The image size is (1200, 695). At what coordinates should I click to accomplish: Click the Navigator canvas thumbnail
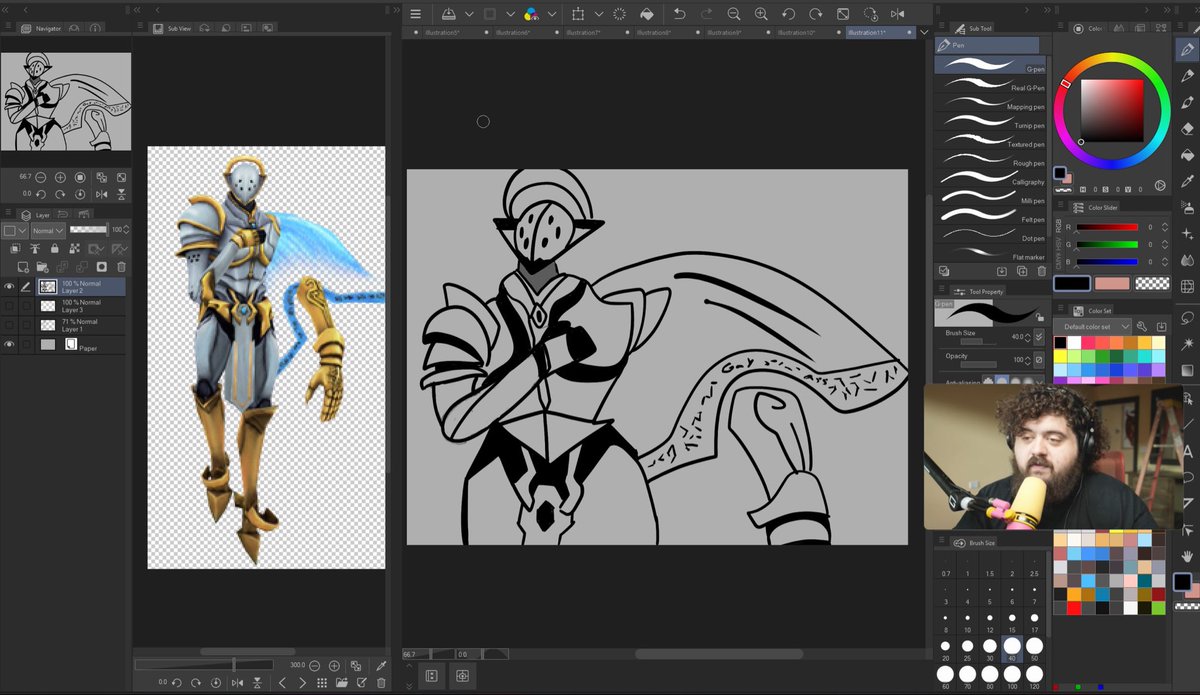click(66, 102)
